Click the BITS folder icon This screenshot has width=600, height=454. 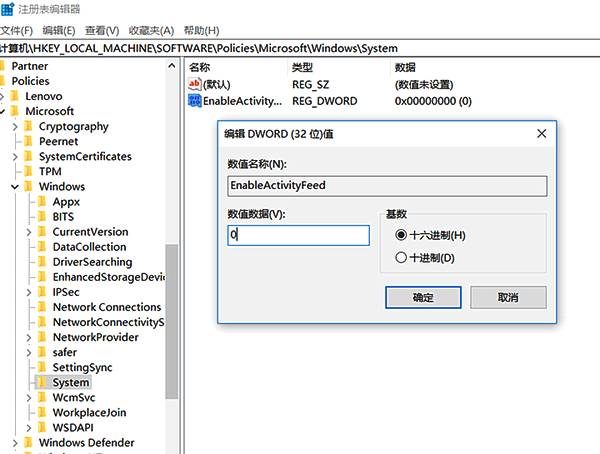coord(42,217)
